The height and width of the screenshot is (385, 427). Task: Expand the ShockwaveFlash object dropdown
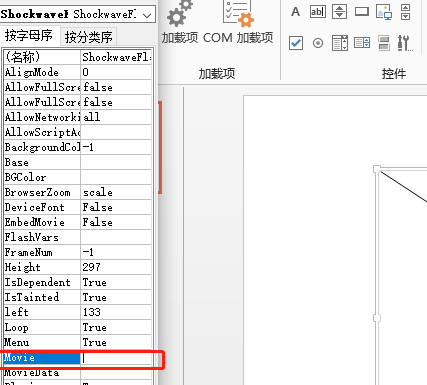pyautogui.click(x=147, y=15)
